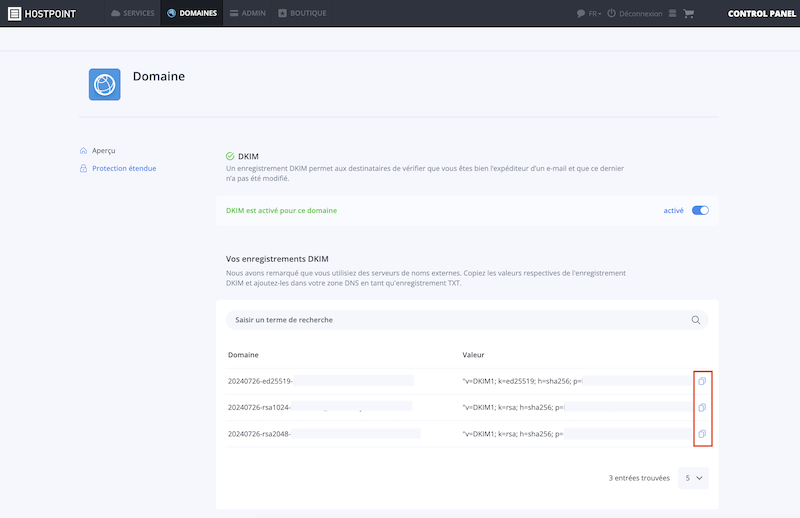
Task: Click the k=ed25519 DKIM value text
Action: click(x=522, y=381)
